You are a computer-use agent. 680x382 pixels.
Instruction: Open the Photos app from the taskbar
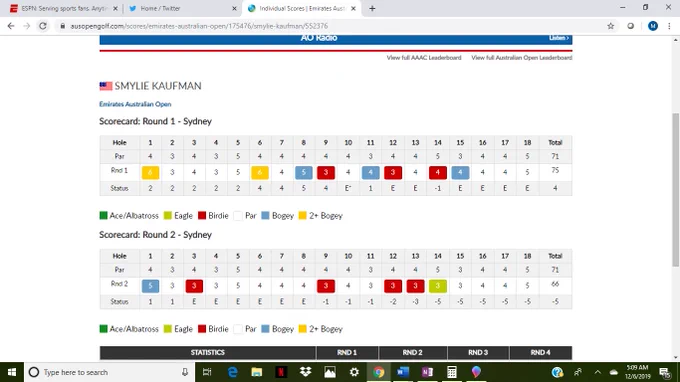330,372
